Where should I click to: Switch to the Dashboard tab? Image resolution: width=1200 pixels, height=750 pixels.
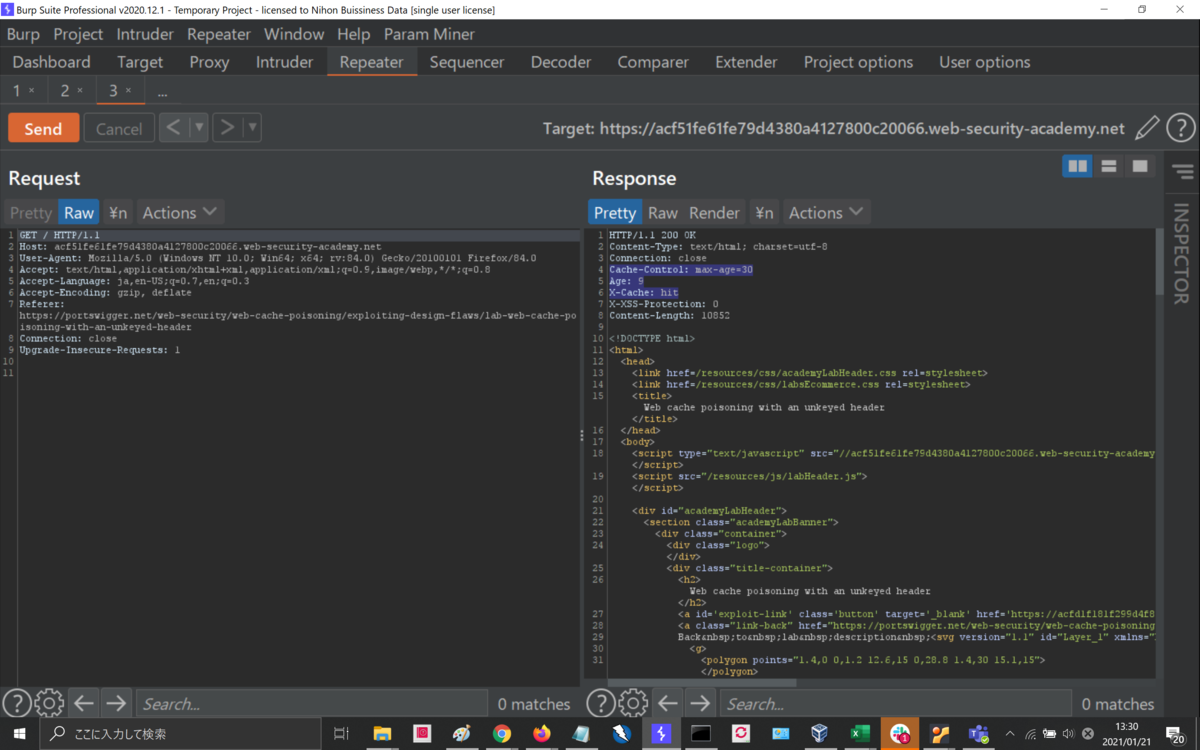coord(51,62)
